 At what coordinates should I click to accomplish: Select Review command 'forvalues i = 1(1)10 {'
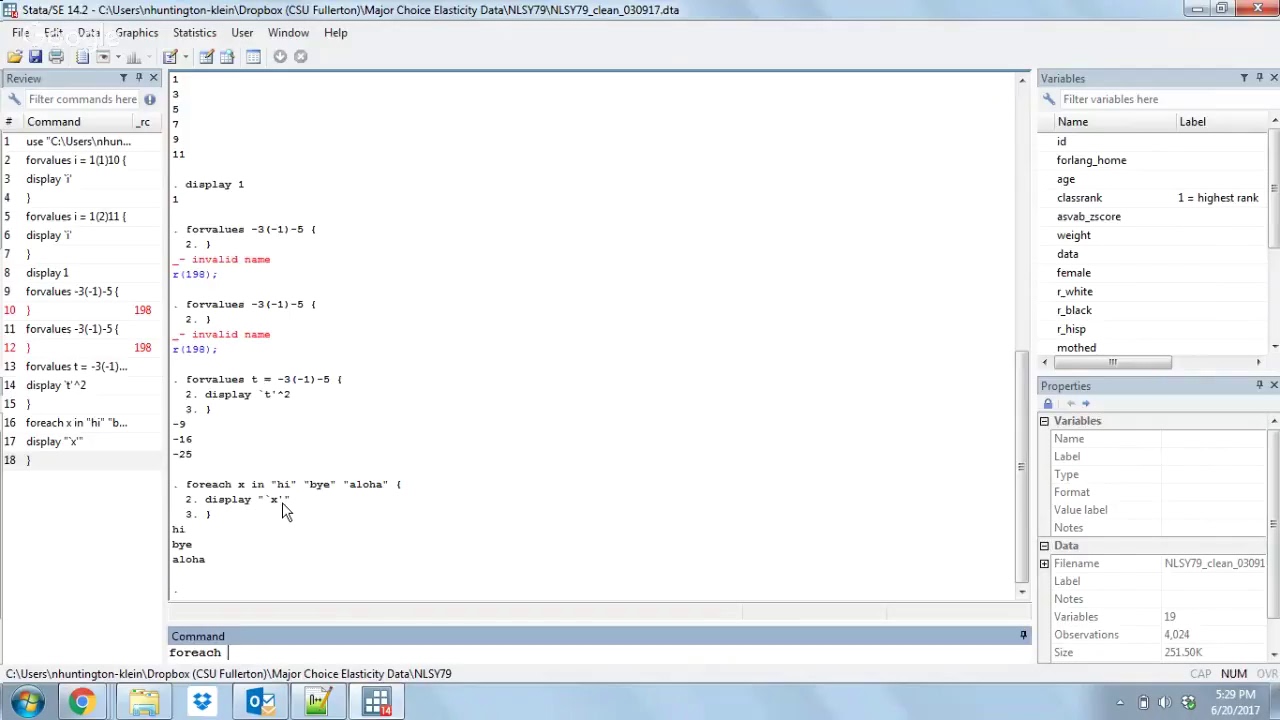pyautogui.click(x=81, y=160)
